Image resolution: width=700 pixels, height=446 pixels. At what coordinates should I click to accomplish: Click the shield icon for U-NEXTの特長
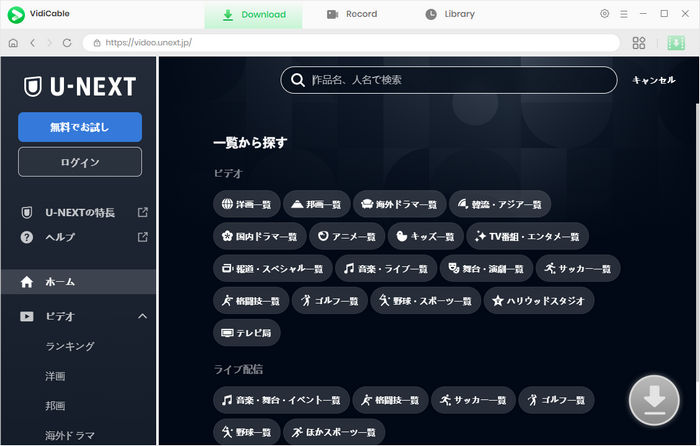(x=26, y=213)
